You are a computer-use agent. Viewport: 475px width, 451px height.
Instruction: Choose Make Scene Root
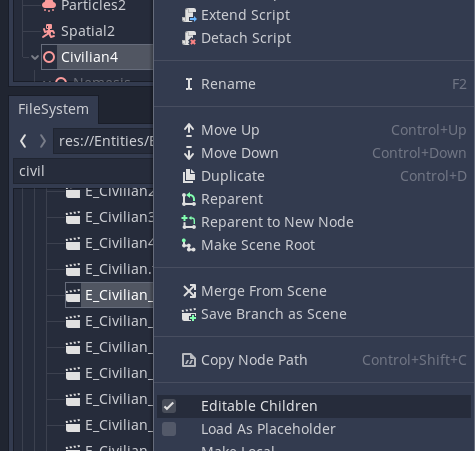314,245
